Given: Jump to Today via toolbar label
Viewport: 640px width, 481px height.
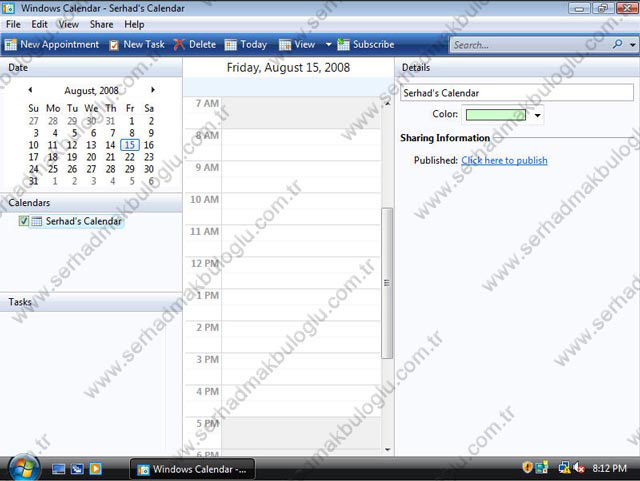Looking at the screenshot, I should point(253,45).
